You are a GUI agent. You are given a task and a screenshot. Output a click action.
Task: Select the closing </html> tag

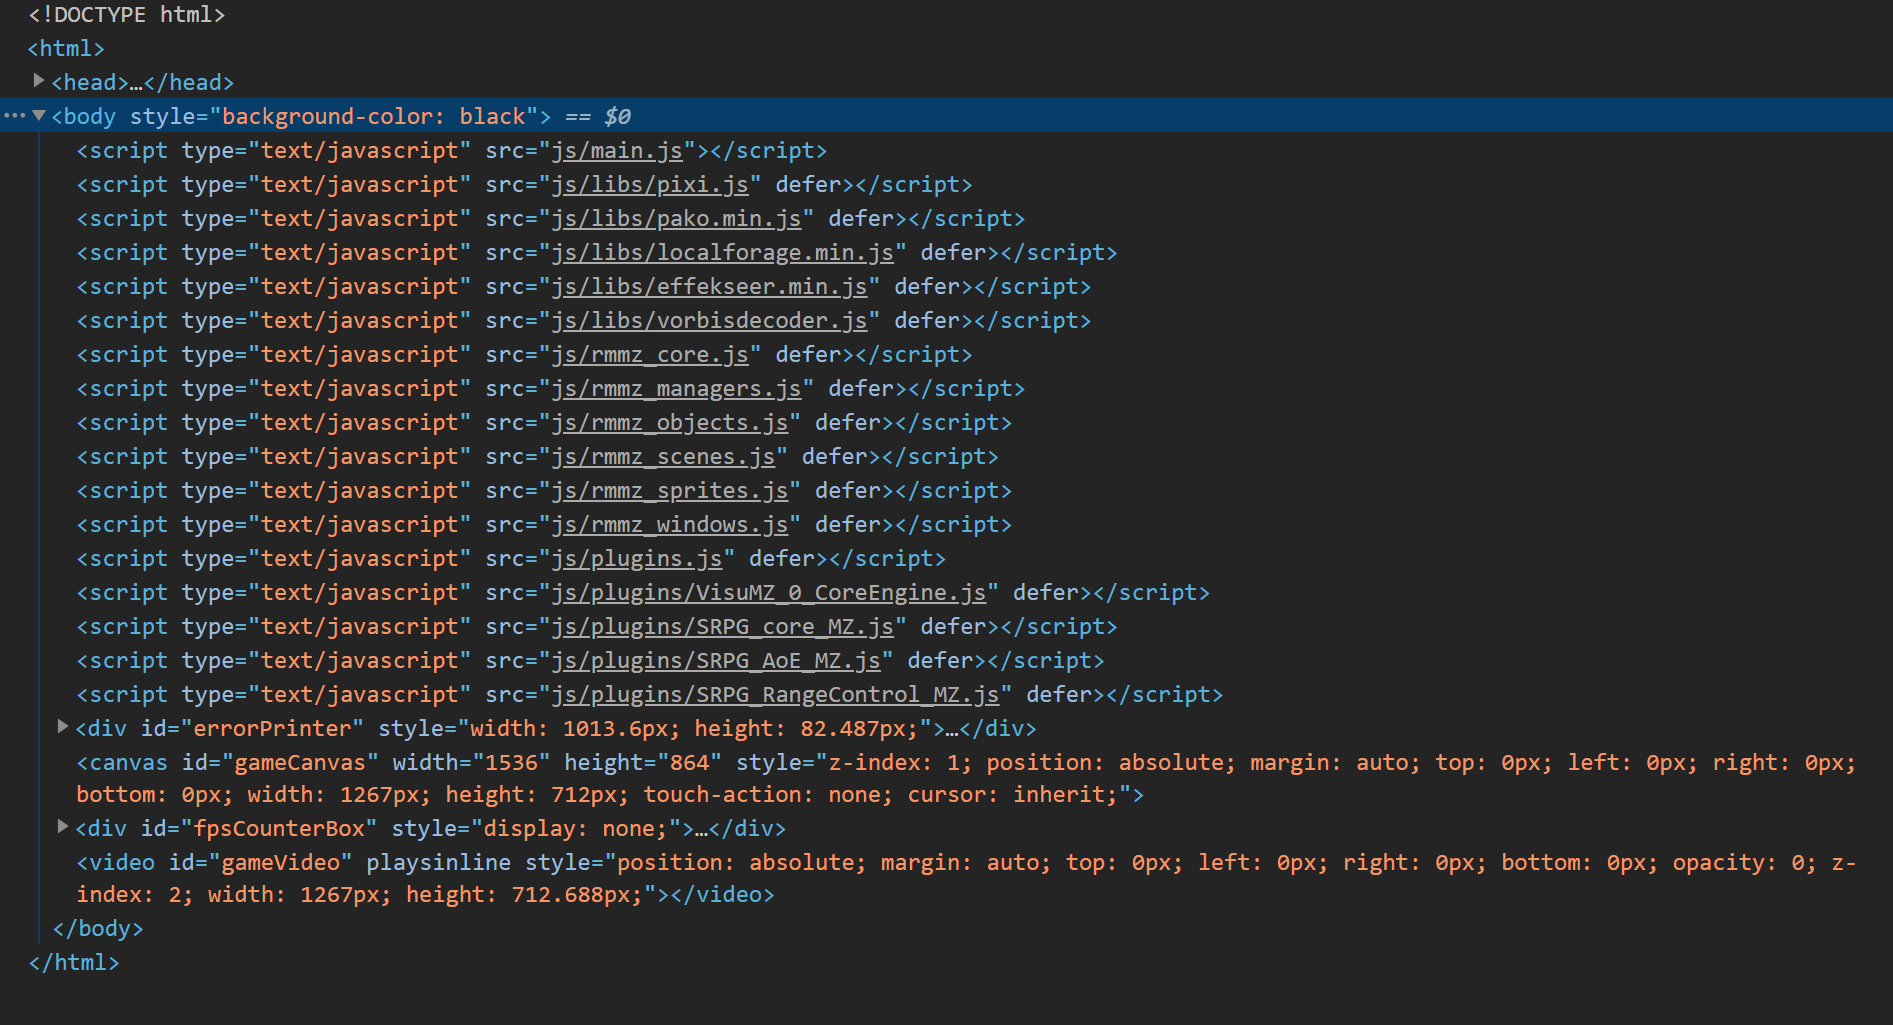click(x=74, y=963)
